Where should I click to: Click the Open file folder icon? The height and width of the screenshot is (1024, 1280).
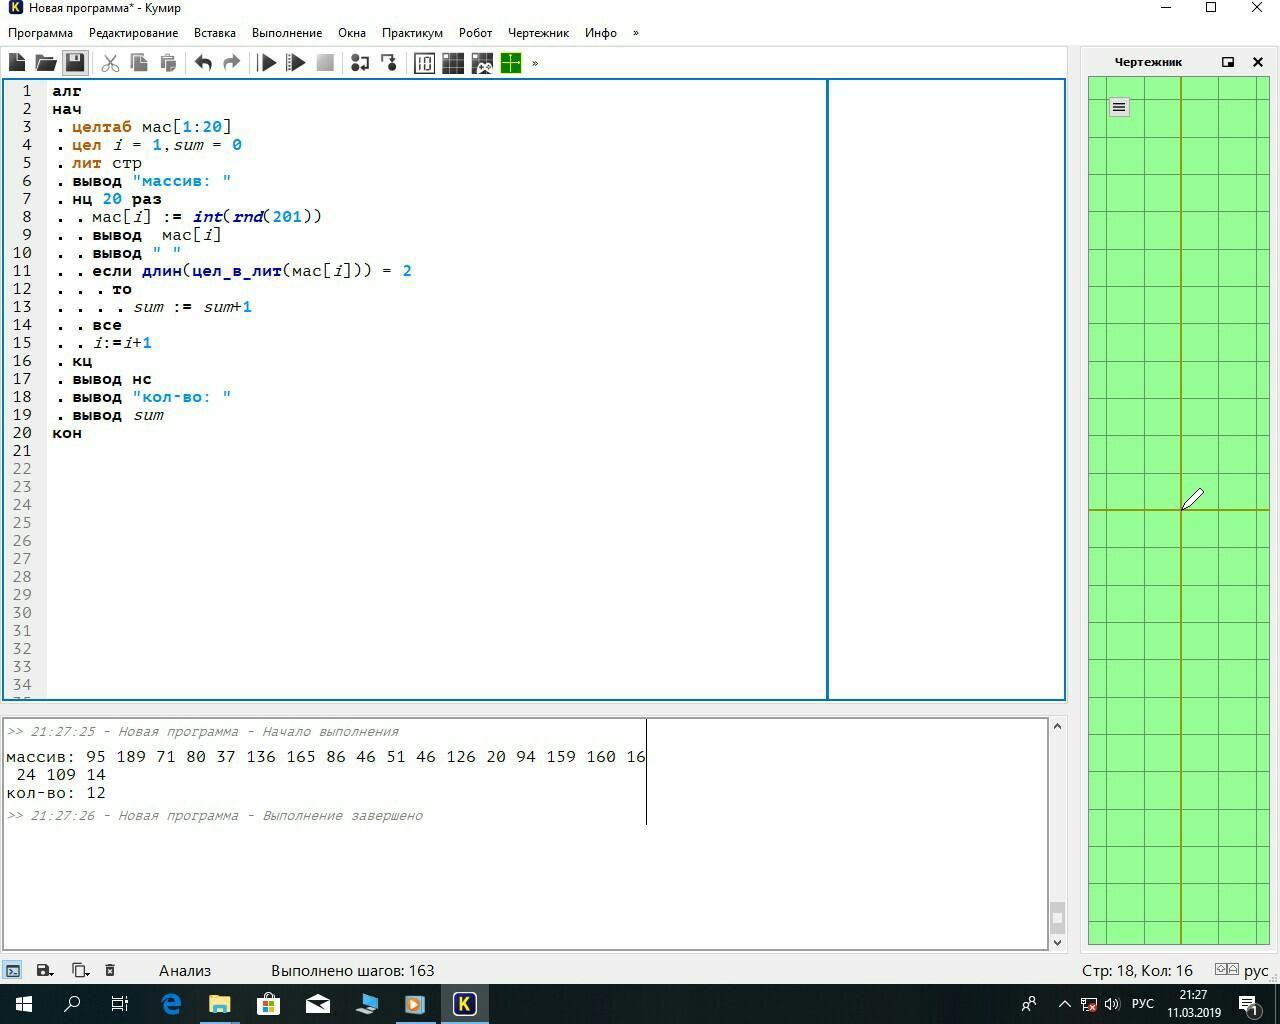pyautogui.click(x=46, y=63)
